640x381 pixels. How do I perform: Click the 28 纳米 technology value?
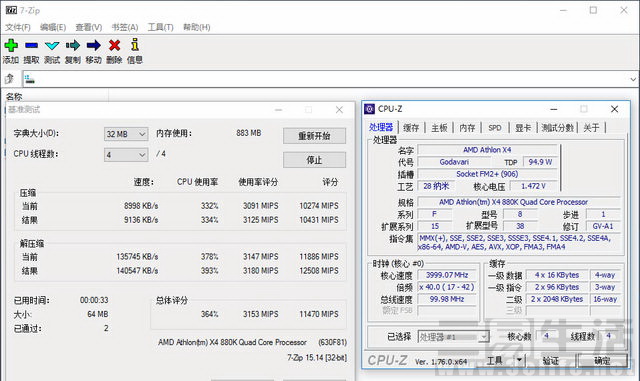[436, 186]
